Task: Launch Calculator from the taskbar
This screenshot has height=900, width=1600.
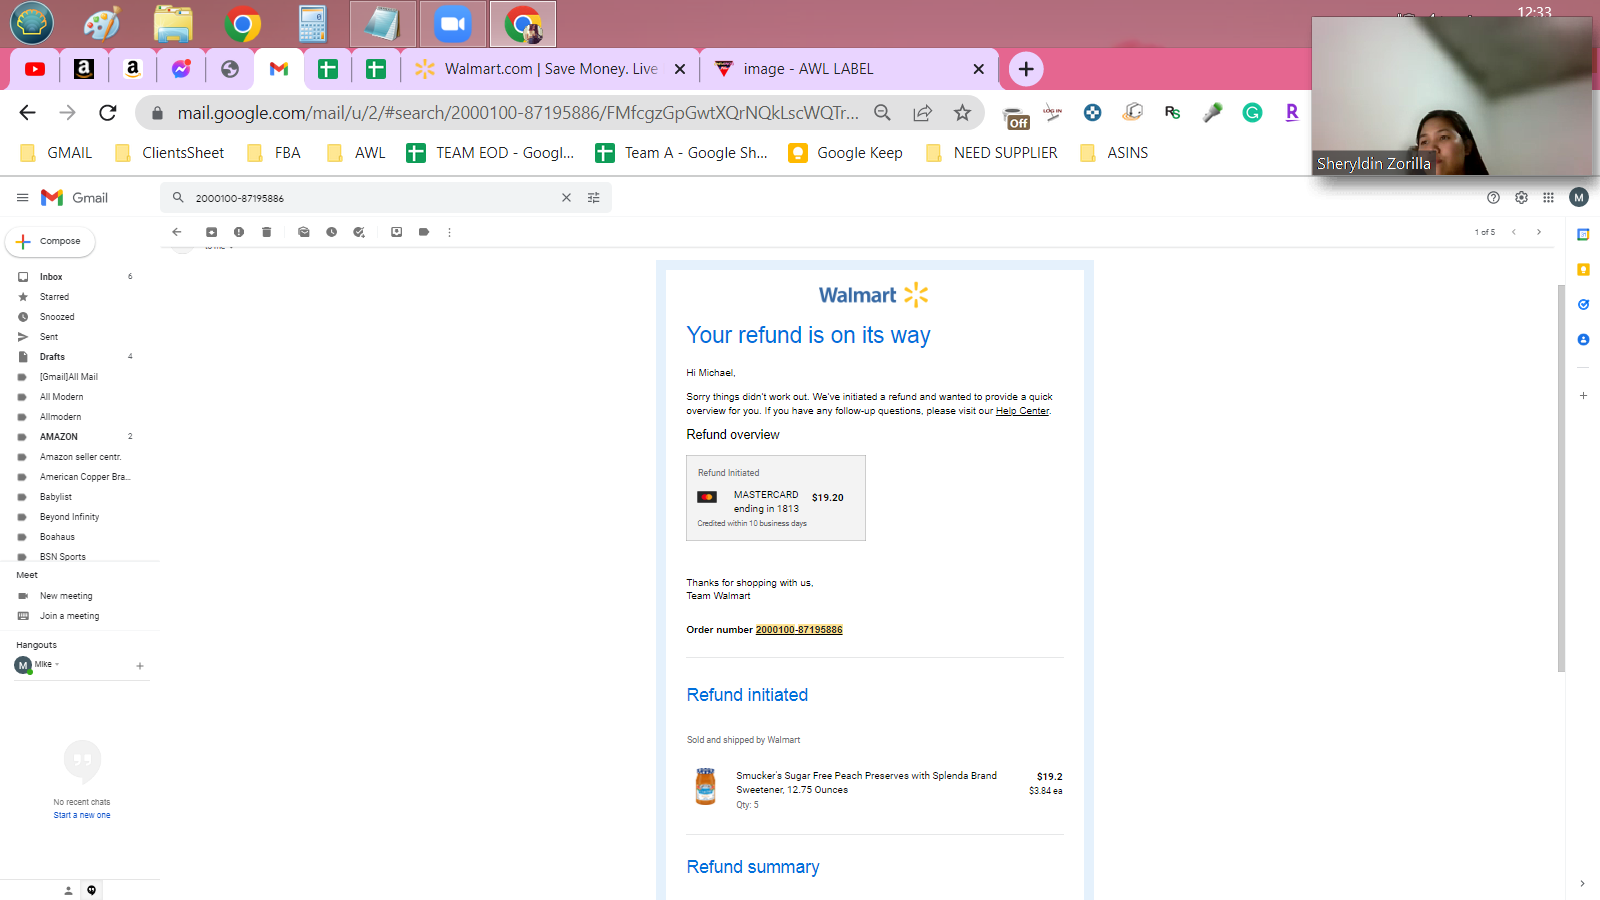Action: click(x=313, y=23)
